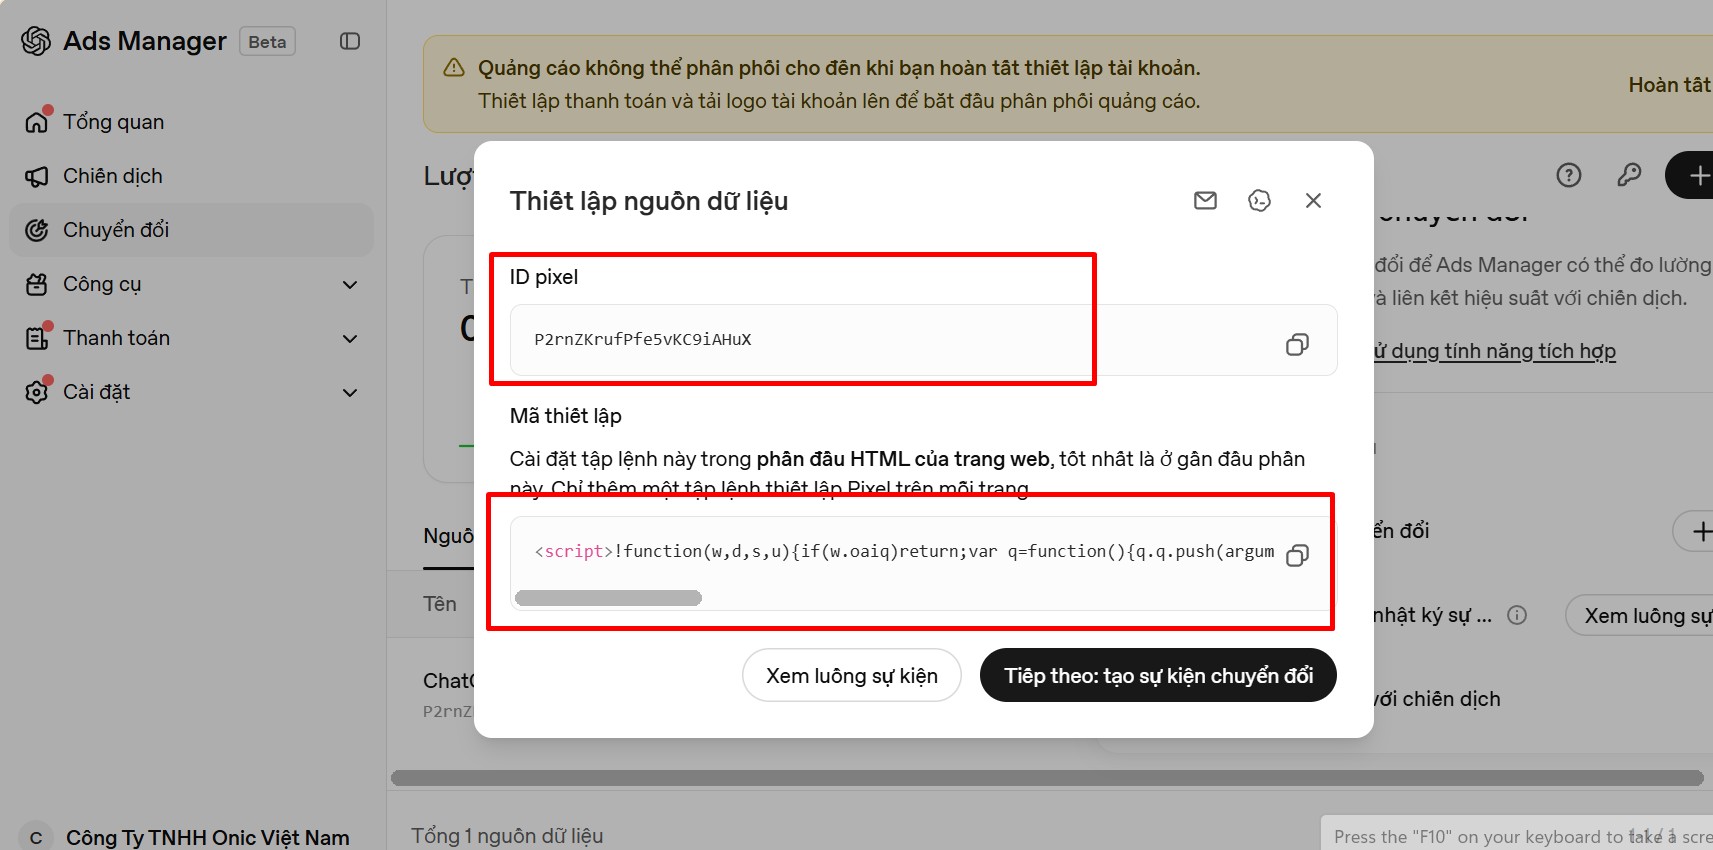
Task: Click Tiếp theo: tạo sự kiện chuyển đổi
Action: click(x=1158, y=676)
